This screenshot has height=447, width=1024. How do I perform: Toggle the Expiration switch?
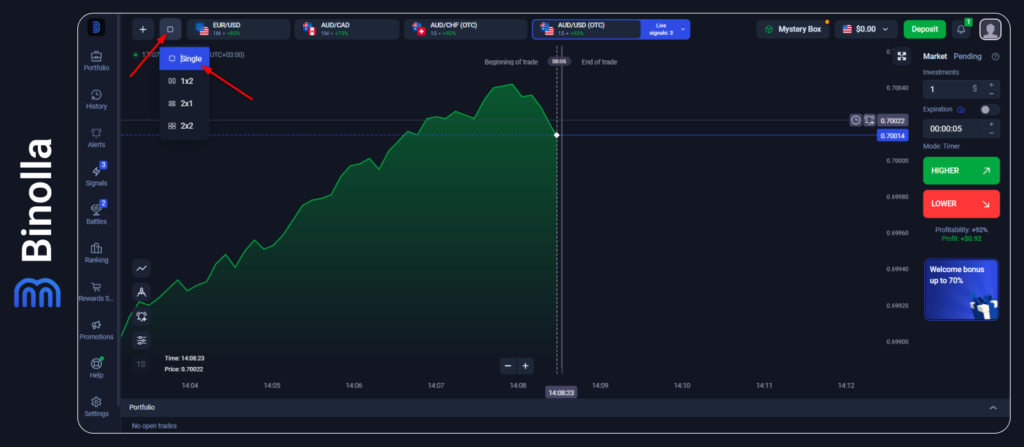click(x=989, y=110)
